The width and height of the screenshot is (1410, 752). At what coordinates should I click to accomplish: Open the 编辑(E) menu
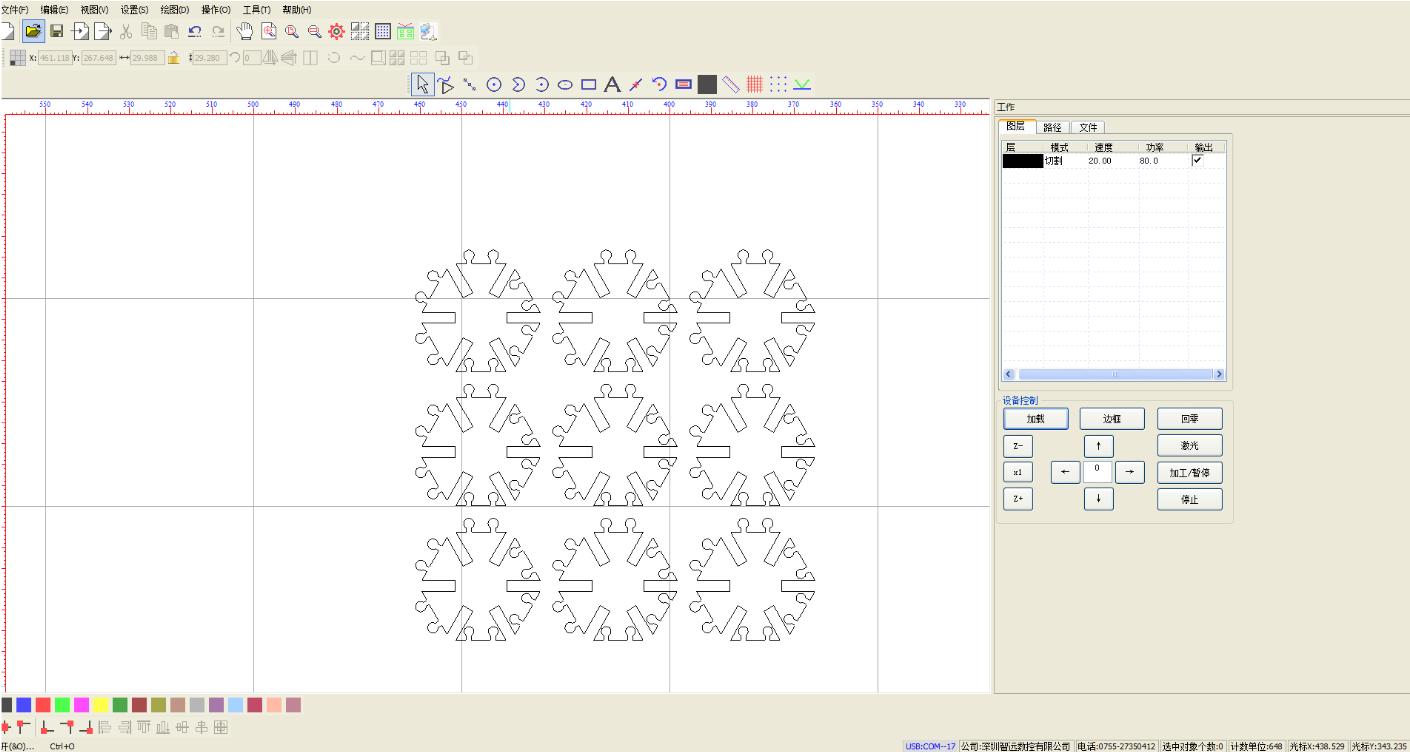point(54,9)
